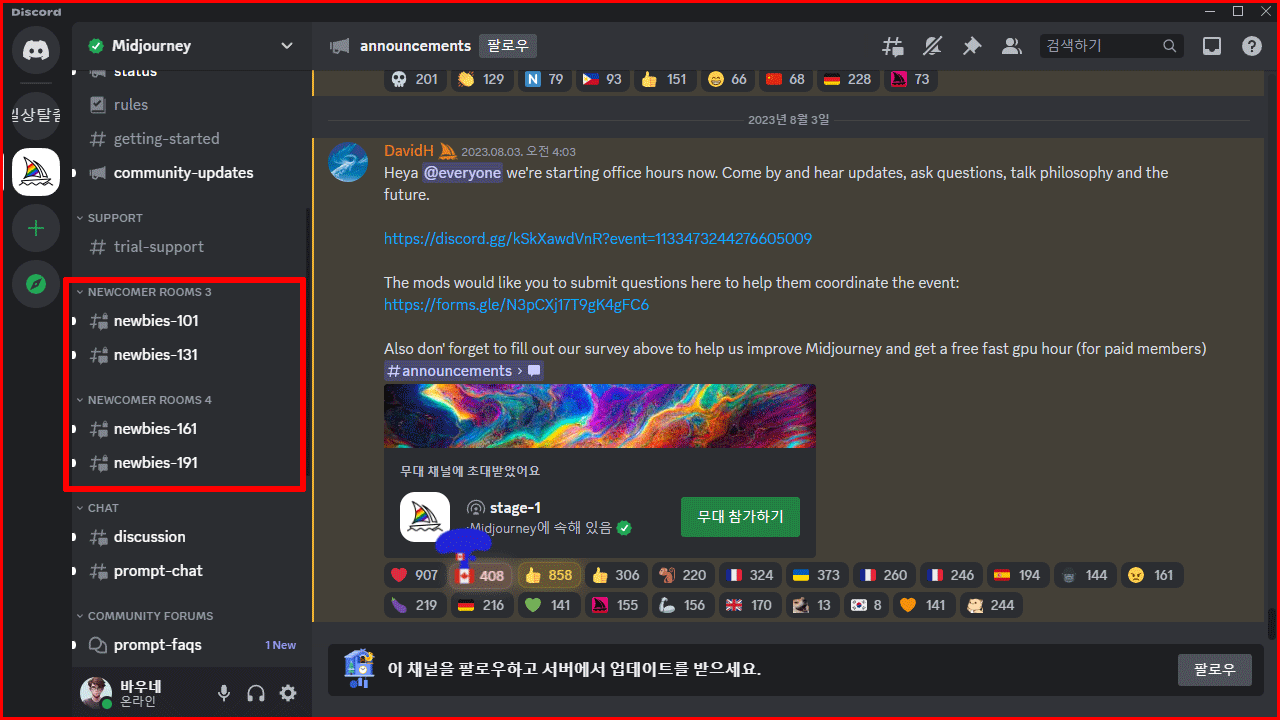Open the inbox icon in header

click(1212, 46)
